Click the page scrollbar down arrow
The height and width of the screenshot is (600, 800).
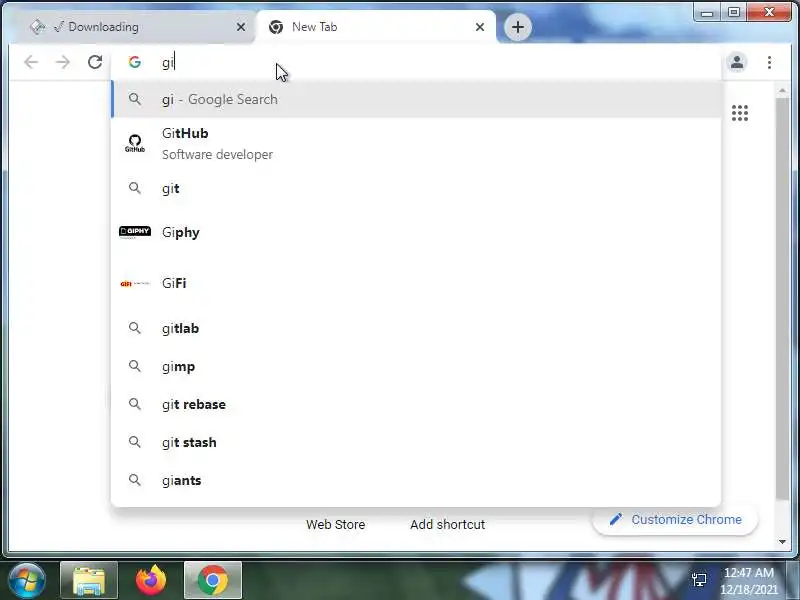tap(782, 542)
